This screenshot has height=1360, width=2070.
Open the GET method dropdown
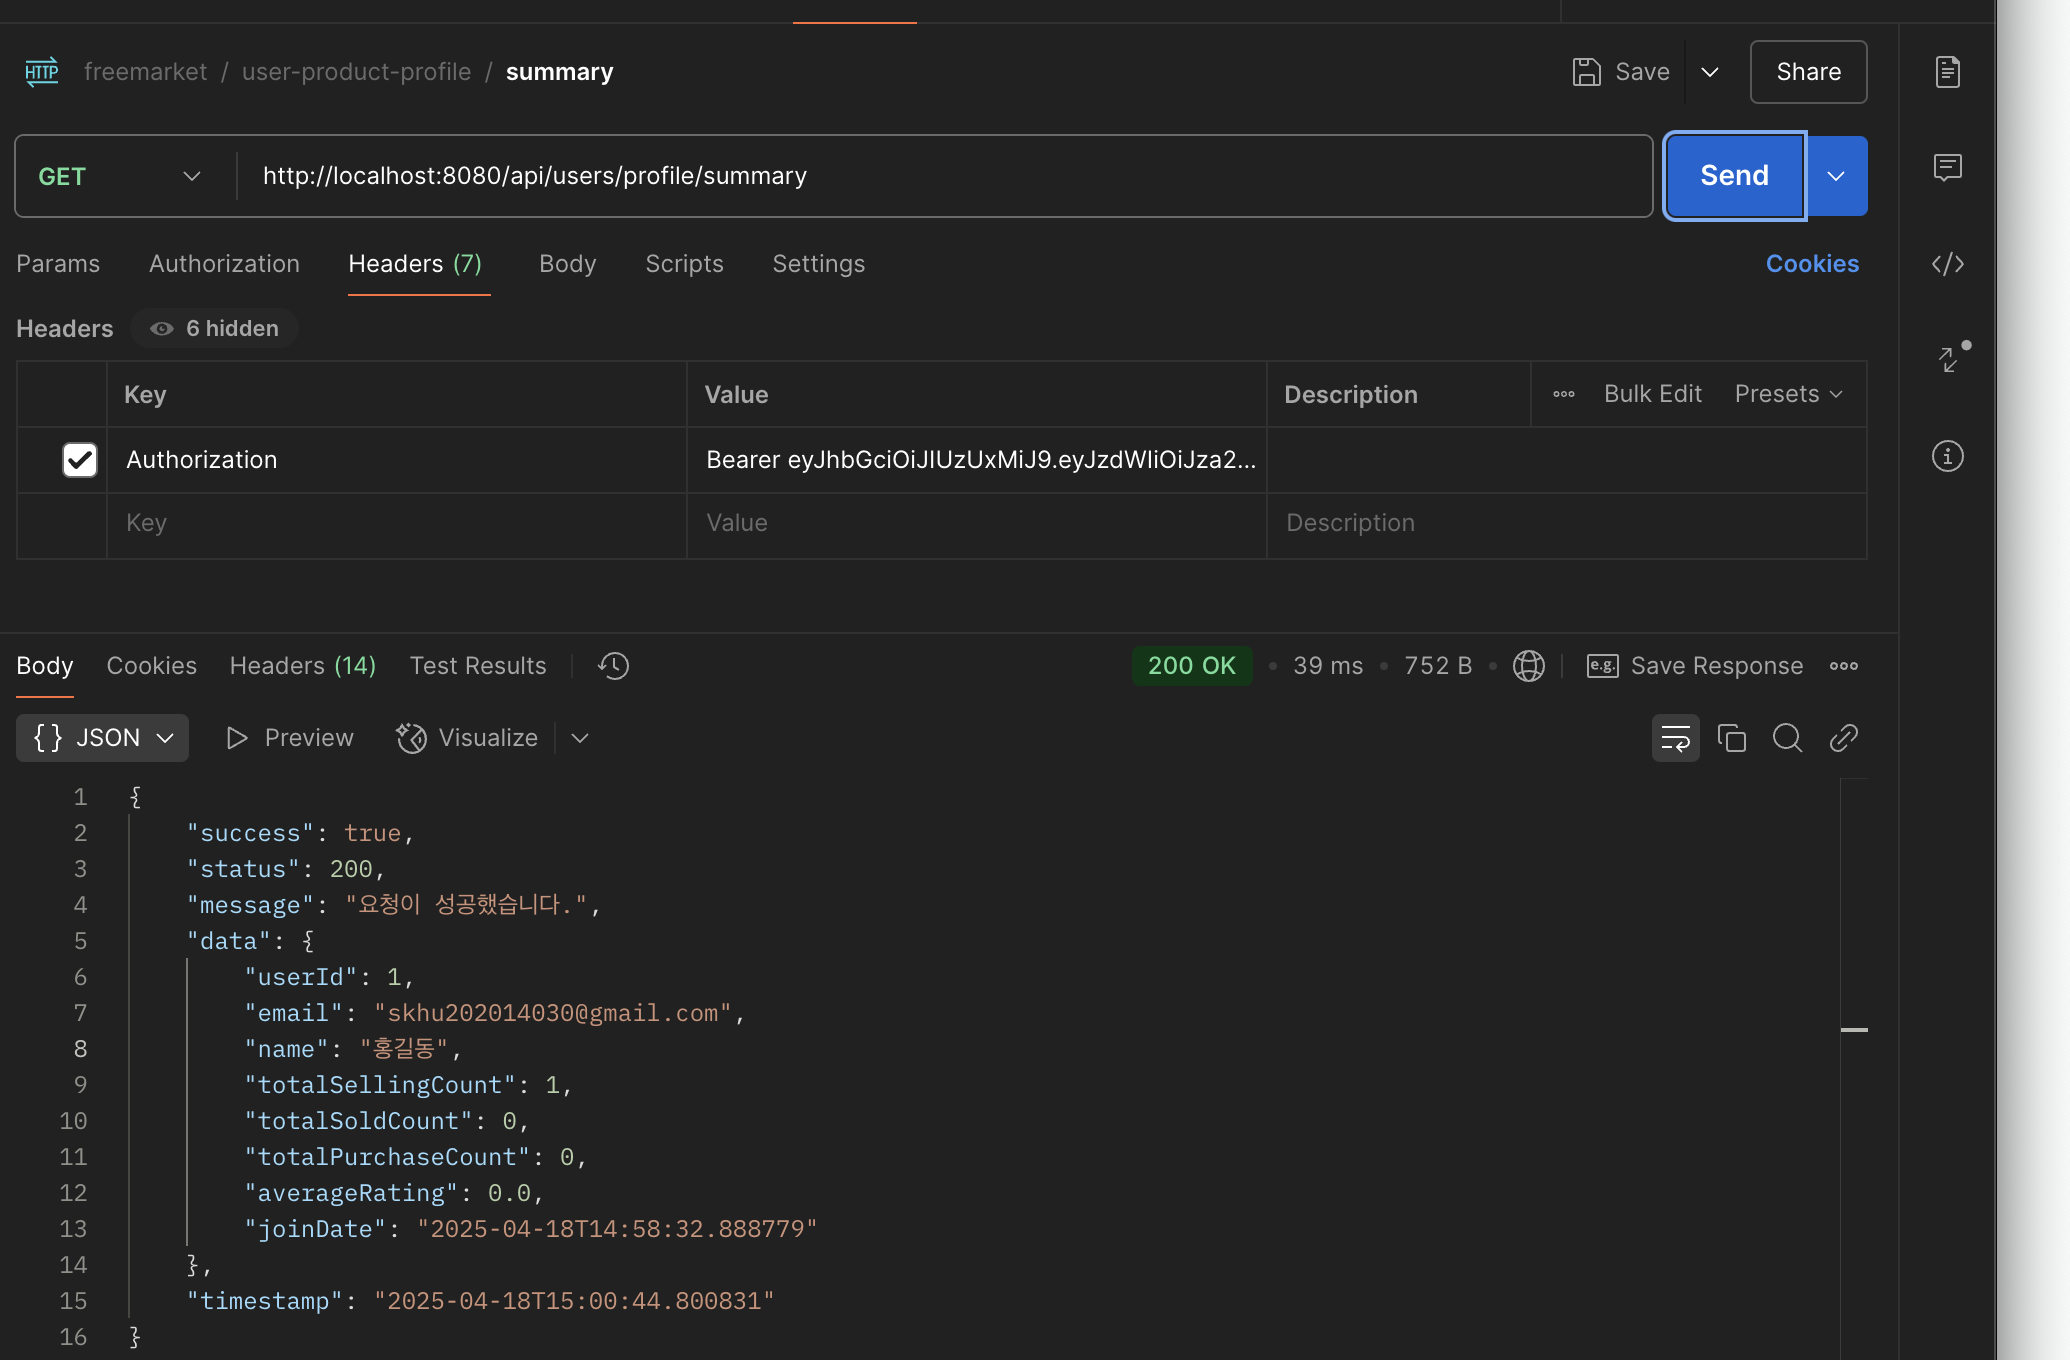pos(120,177)
